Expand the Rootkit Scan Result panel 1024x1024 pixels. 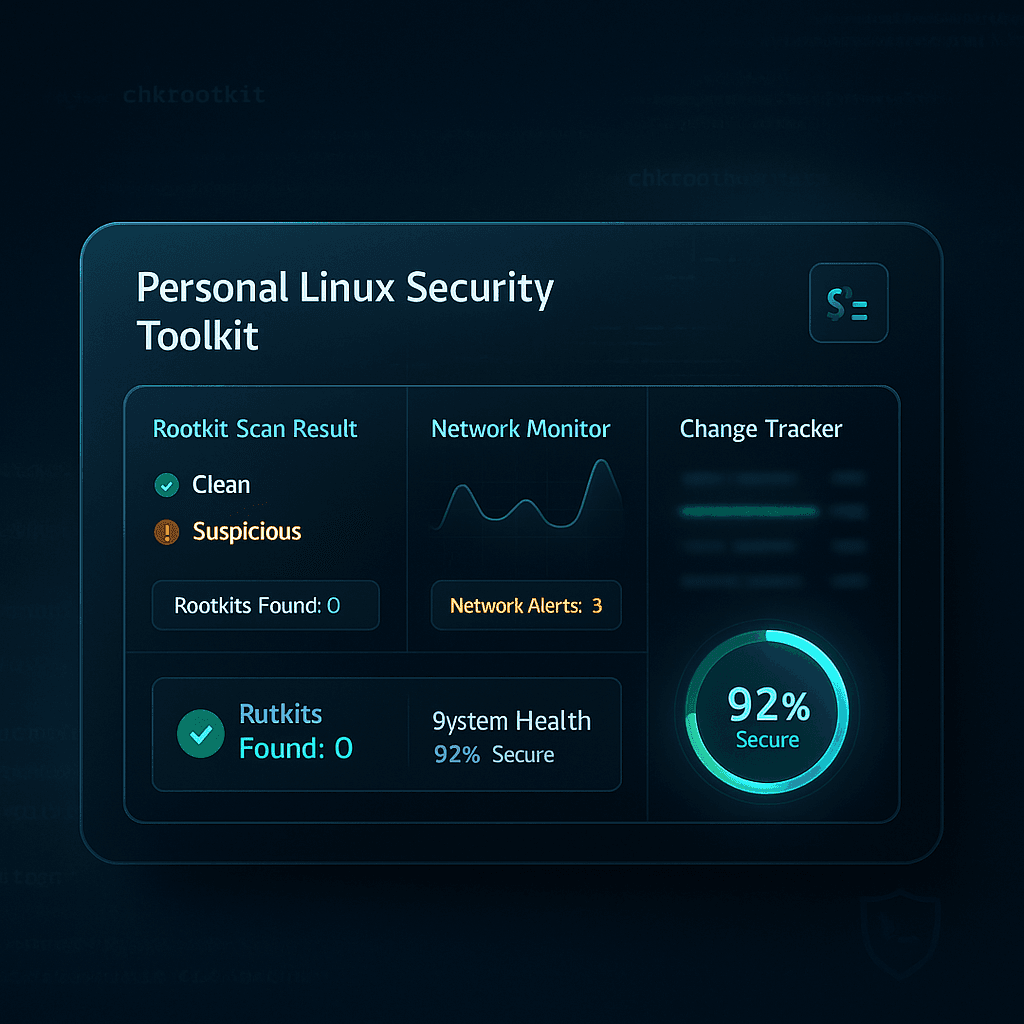click(x=255, y=429)
